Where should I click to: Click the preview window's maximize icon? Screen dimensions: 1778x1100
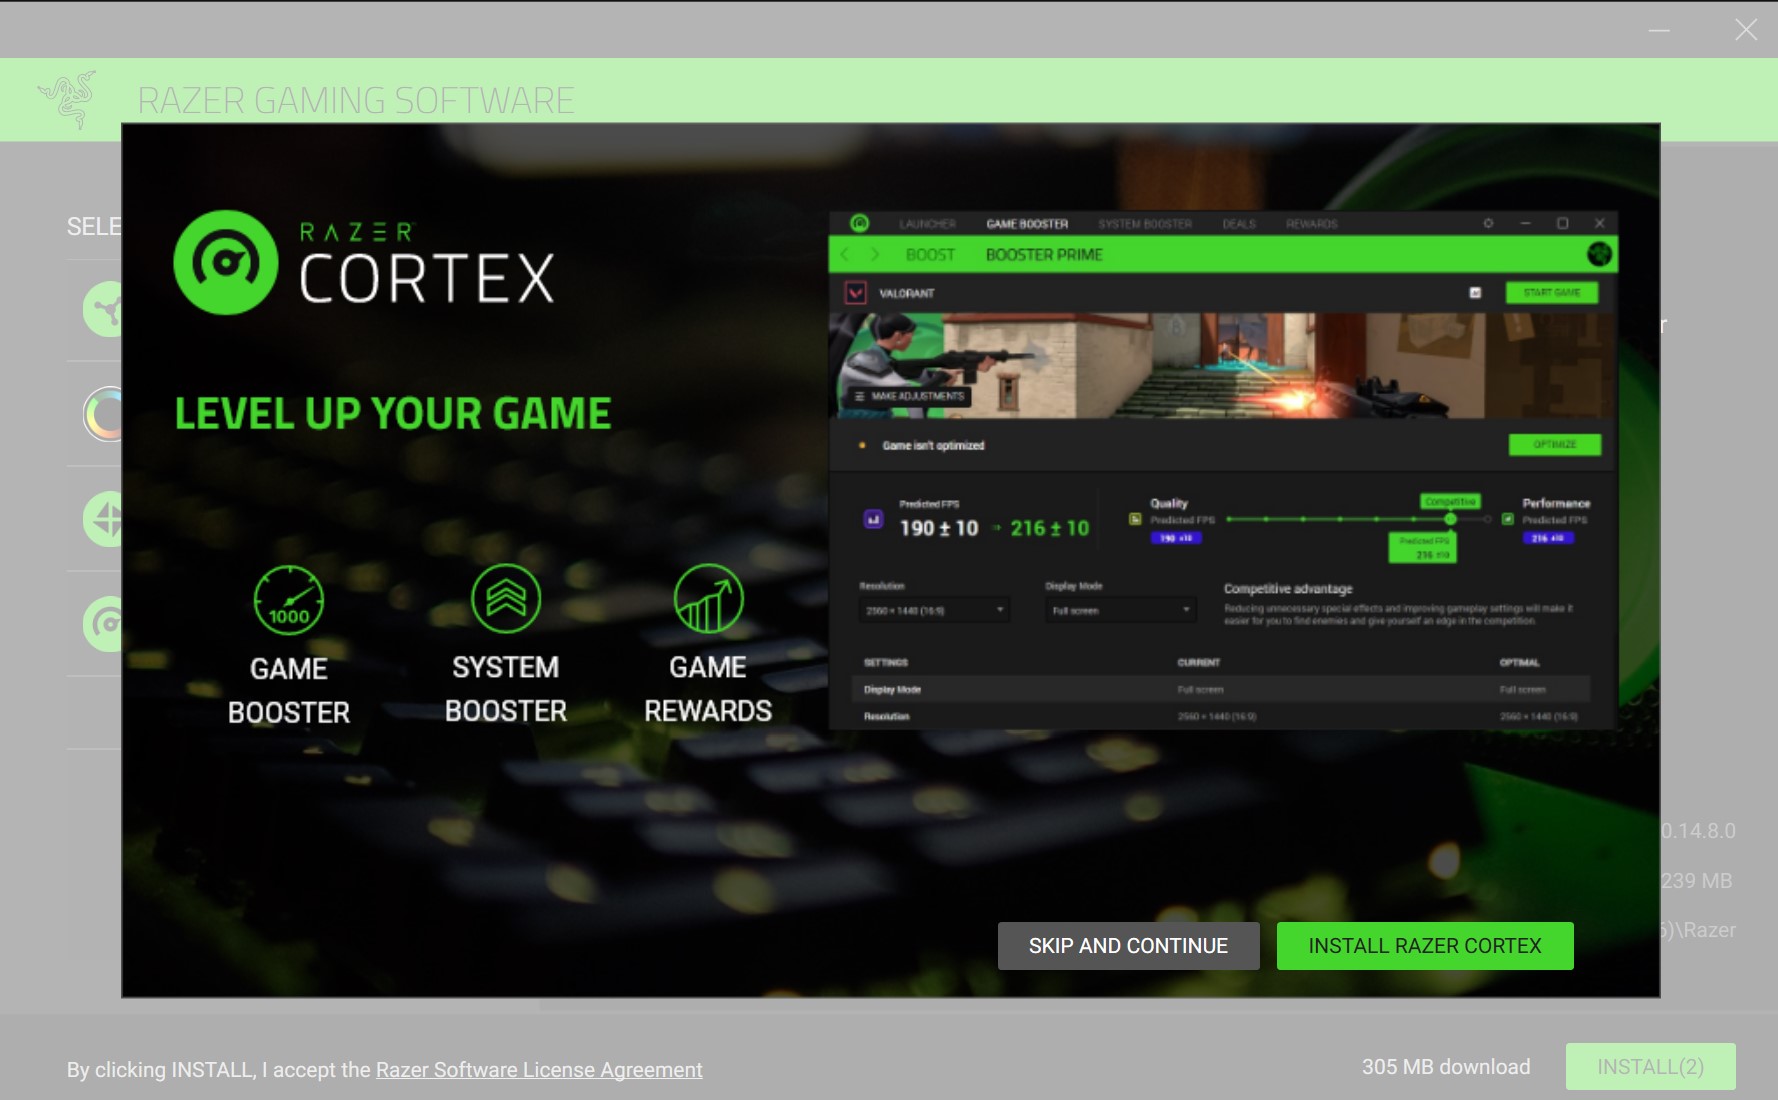coord(1563,223)
